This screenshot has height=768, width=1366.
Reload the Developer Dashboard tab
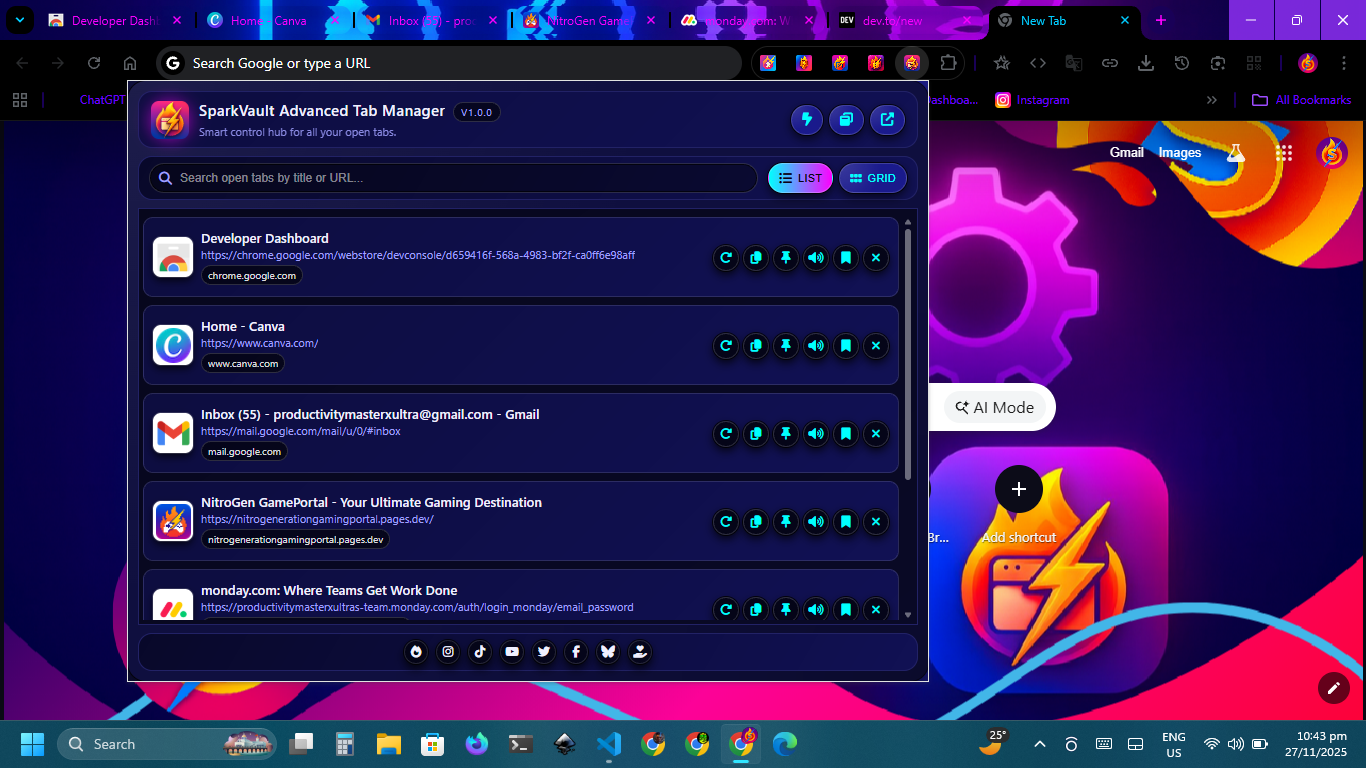click(726, 258)
